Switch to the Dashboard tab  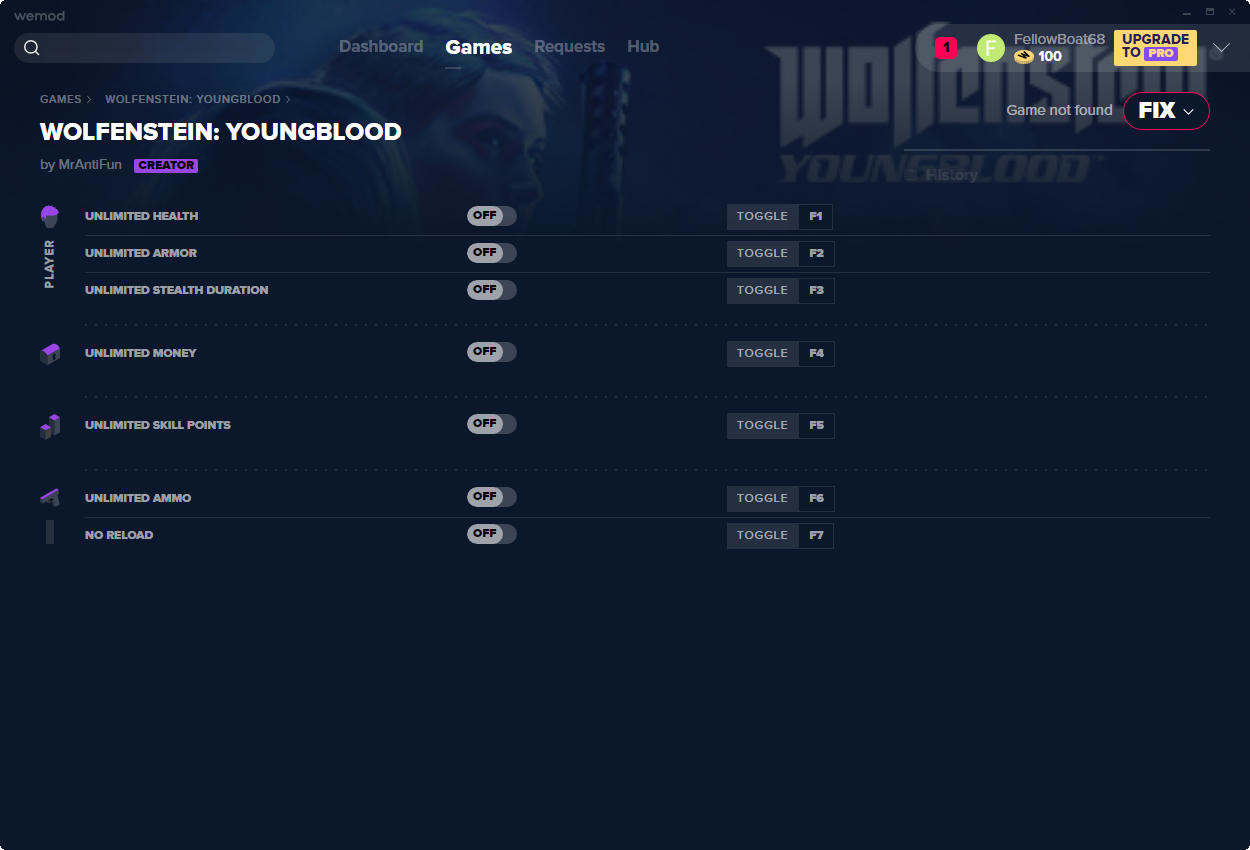381,47
